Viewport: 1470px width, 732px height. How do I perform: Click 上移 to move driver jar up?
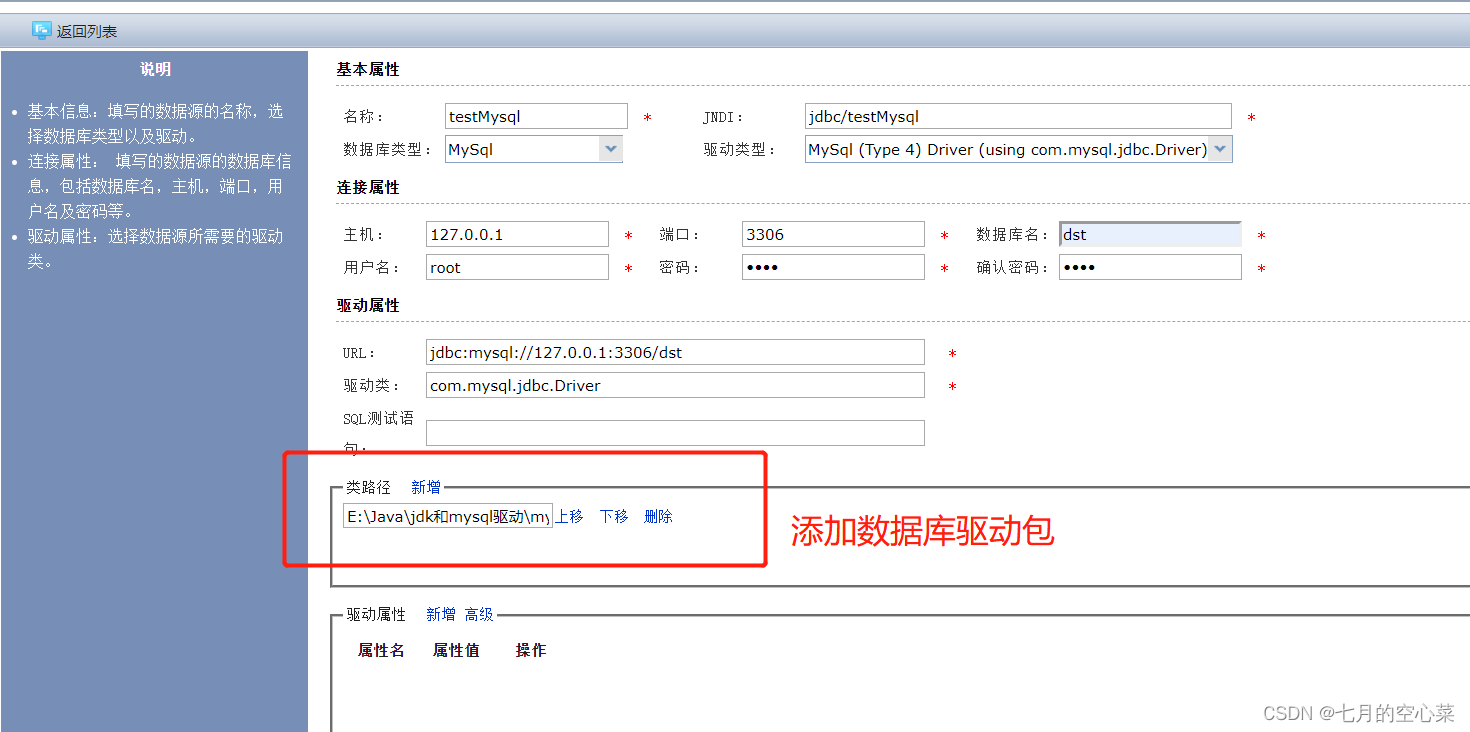568,516
